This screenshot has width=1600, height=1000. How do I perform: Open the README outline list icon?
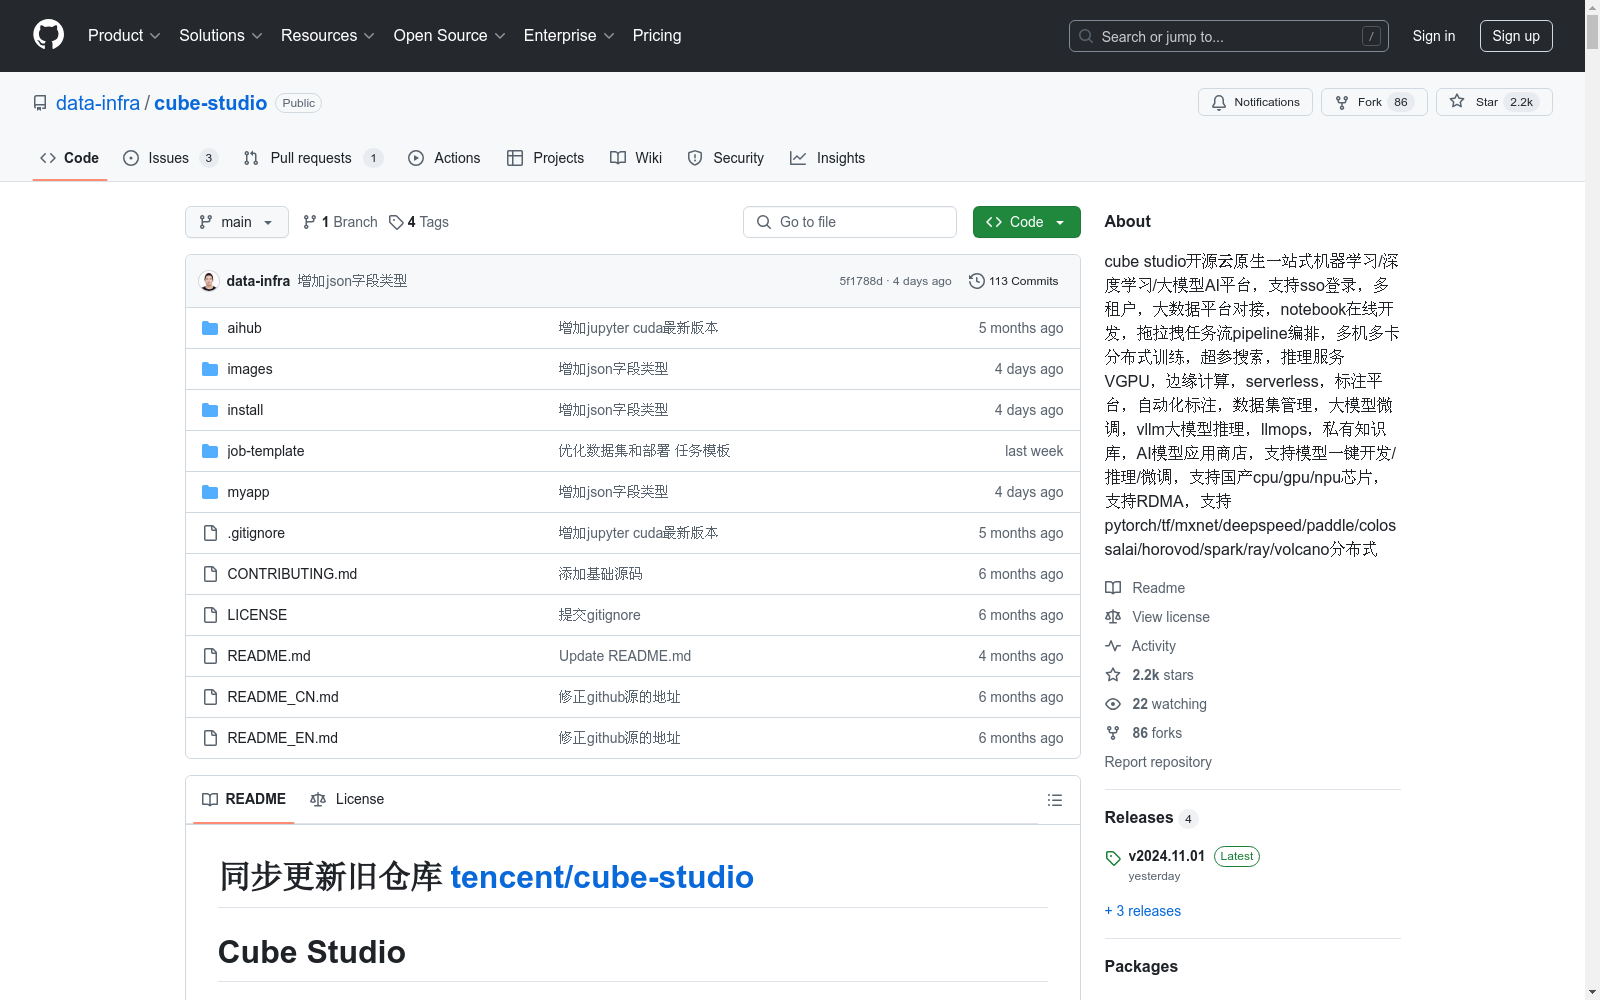tap(1054, 800)
